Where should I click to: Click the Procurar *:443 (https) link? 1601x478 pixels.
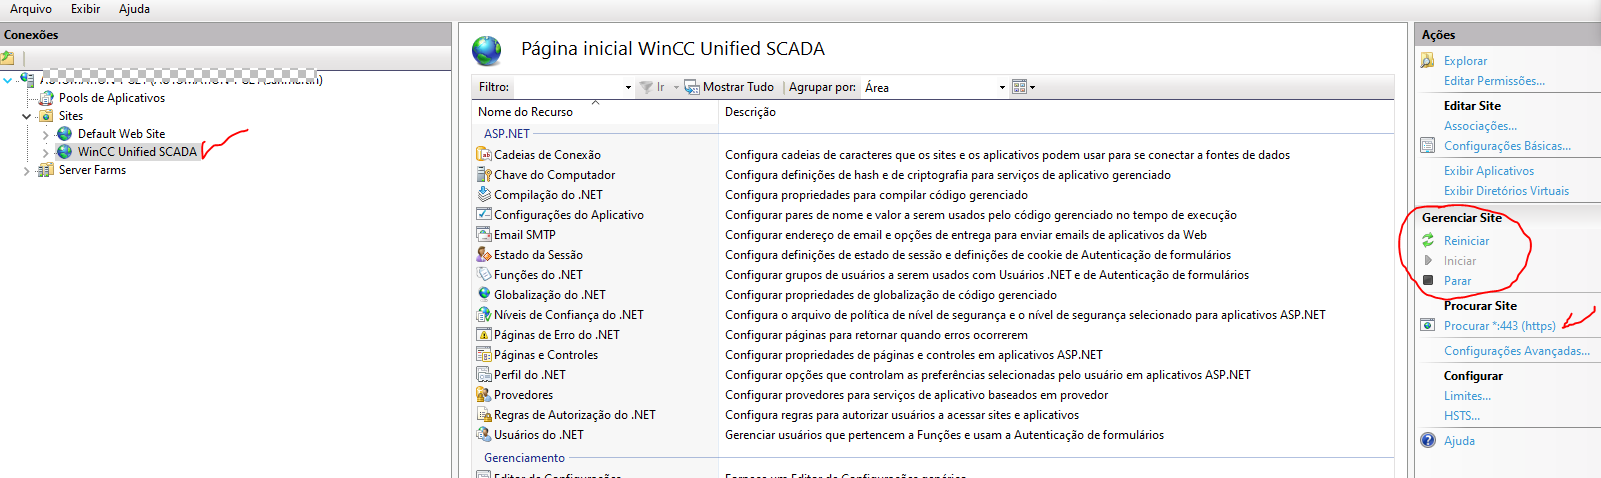click(x=1499, y=326)
